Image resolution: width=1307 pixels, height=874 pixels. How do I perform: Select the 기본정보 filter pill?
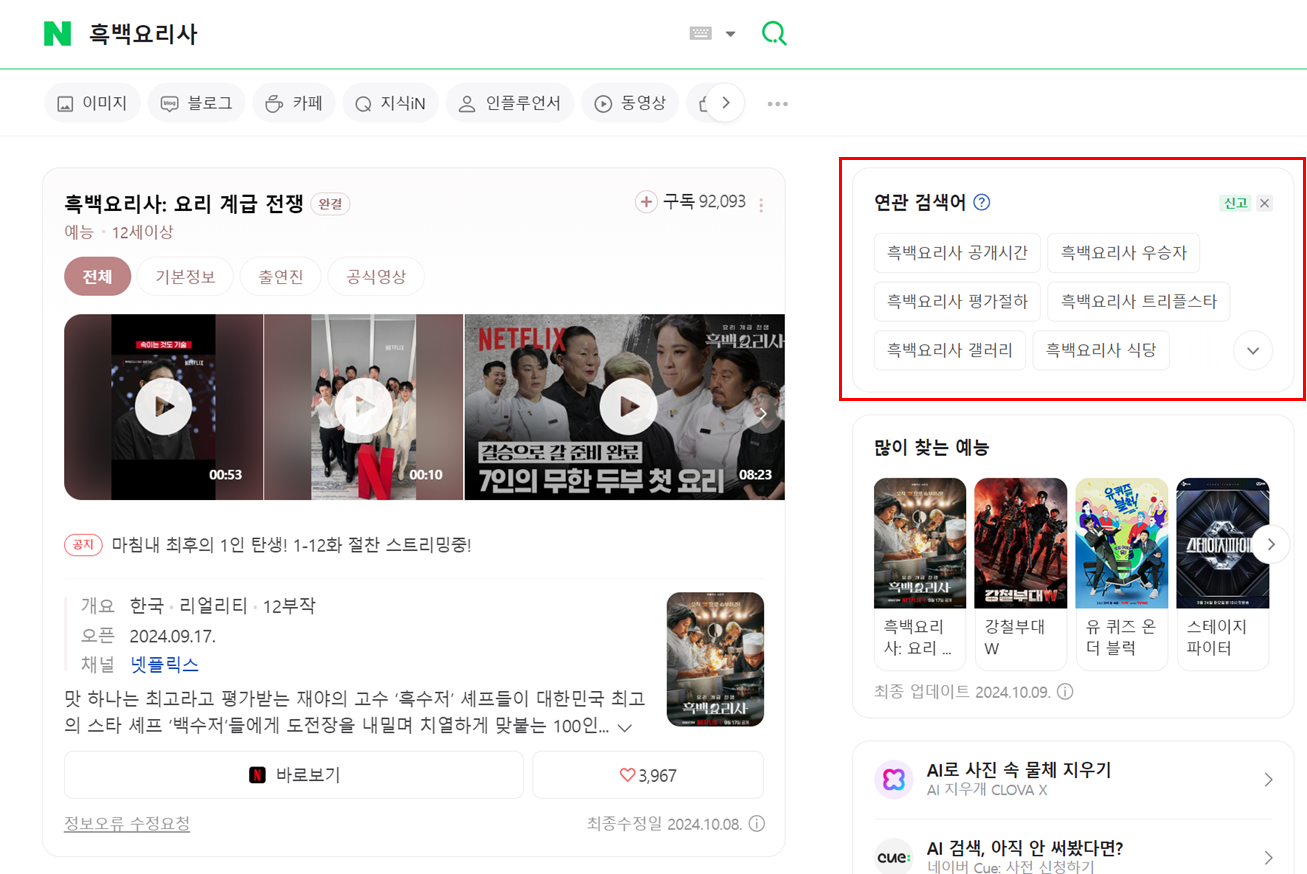185,277
